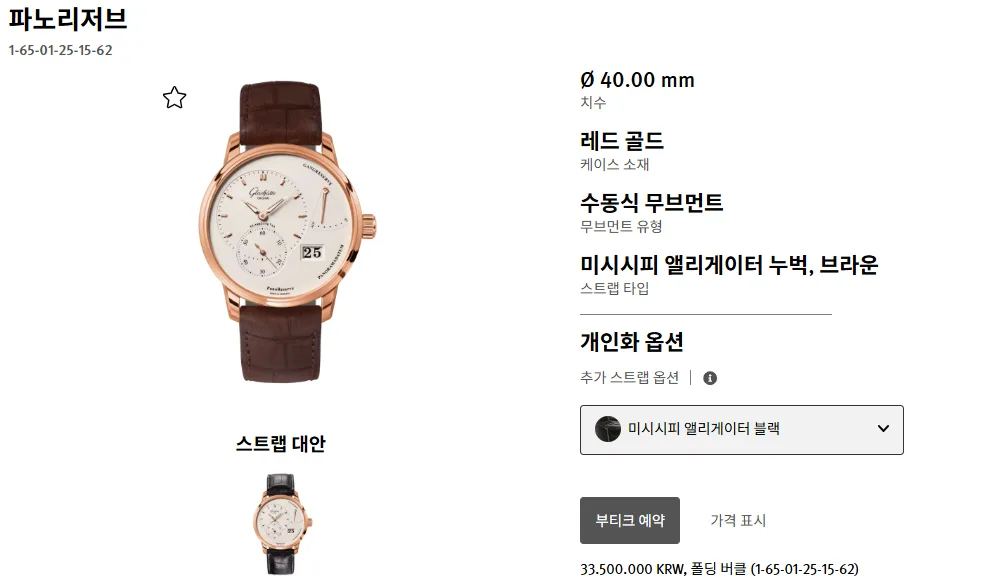Add watch to favorites with star icon

tap(174, 98)
